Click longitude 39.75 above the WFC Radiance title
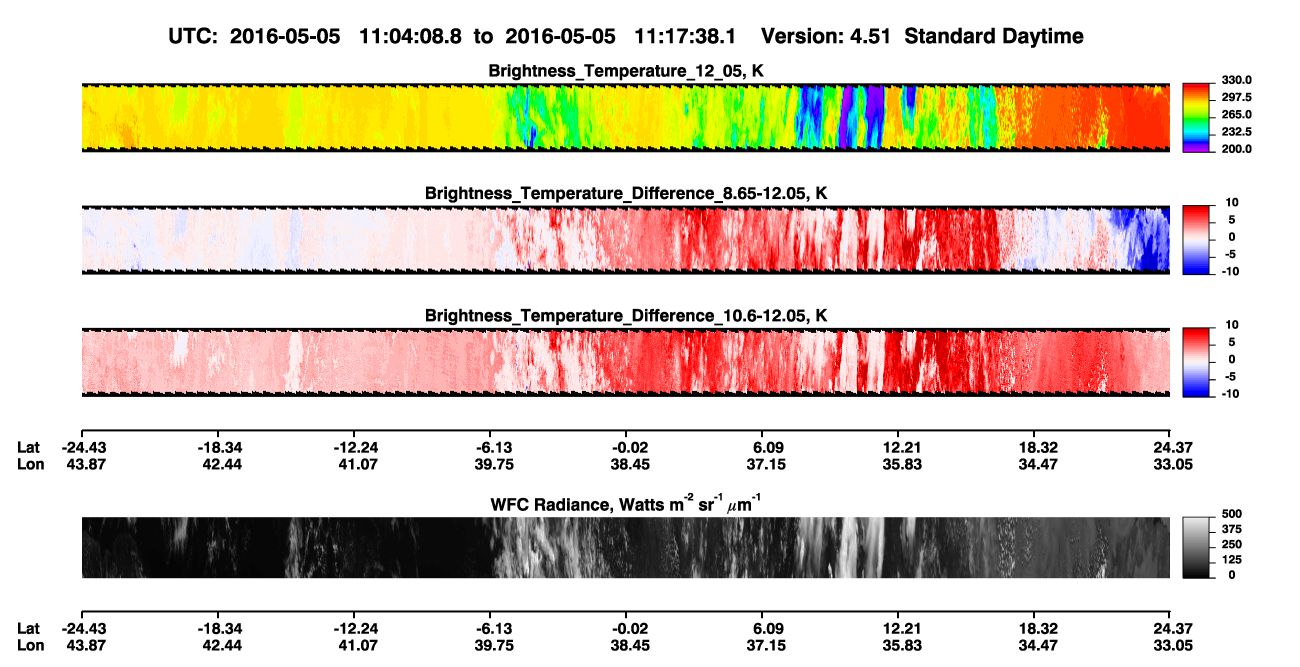Viewport: 1300px width, 667px height. [x=494, y=464]
